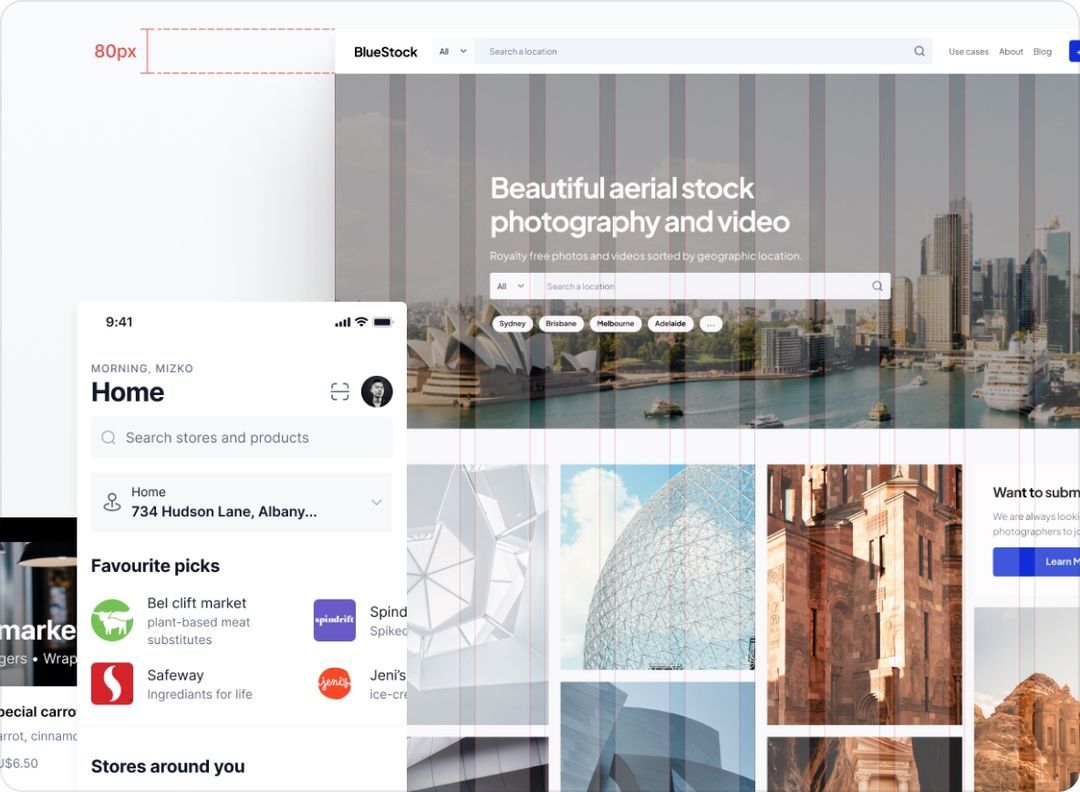Open the Use cases menu item
Screen dimensions: 1080x792
(968, 51)
